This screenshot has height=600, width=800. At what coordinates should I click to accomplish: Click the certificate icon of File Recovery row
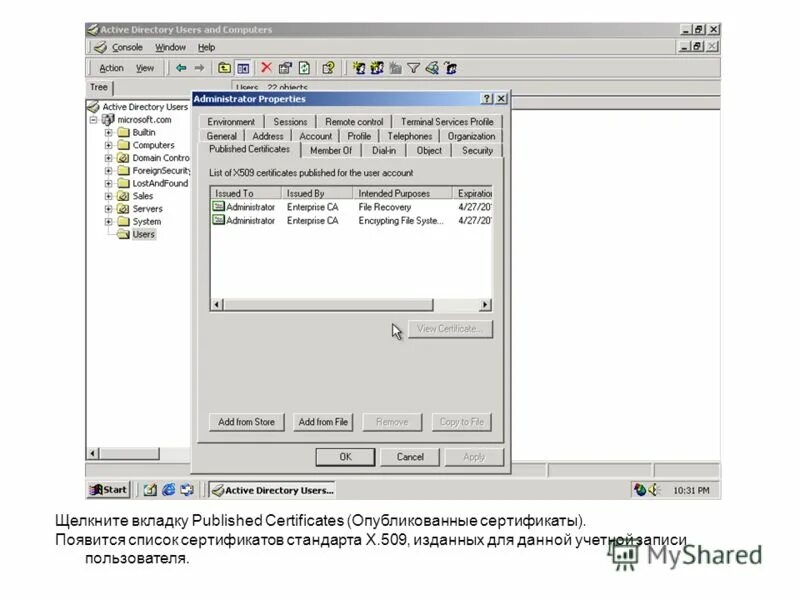click(x=218, y=207)
